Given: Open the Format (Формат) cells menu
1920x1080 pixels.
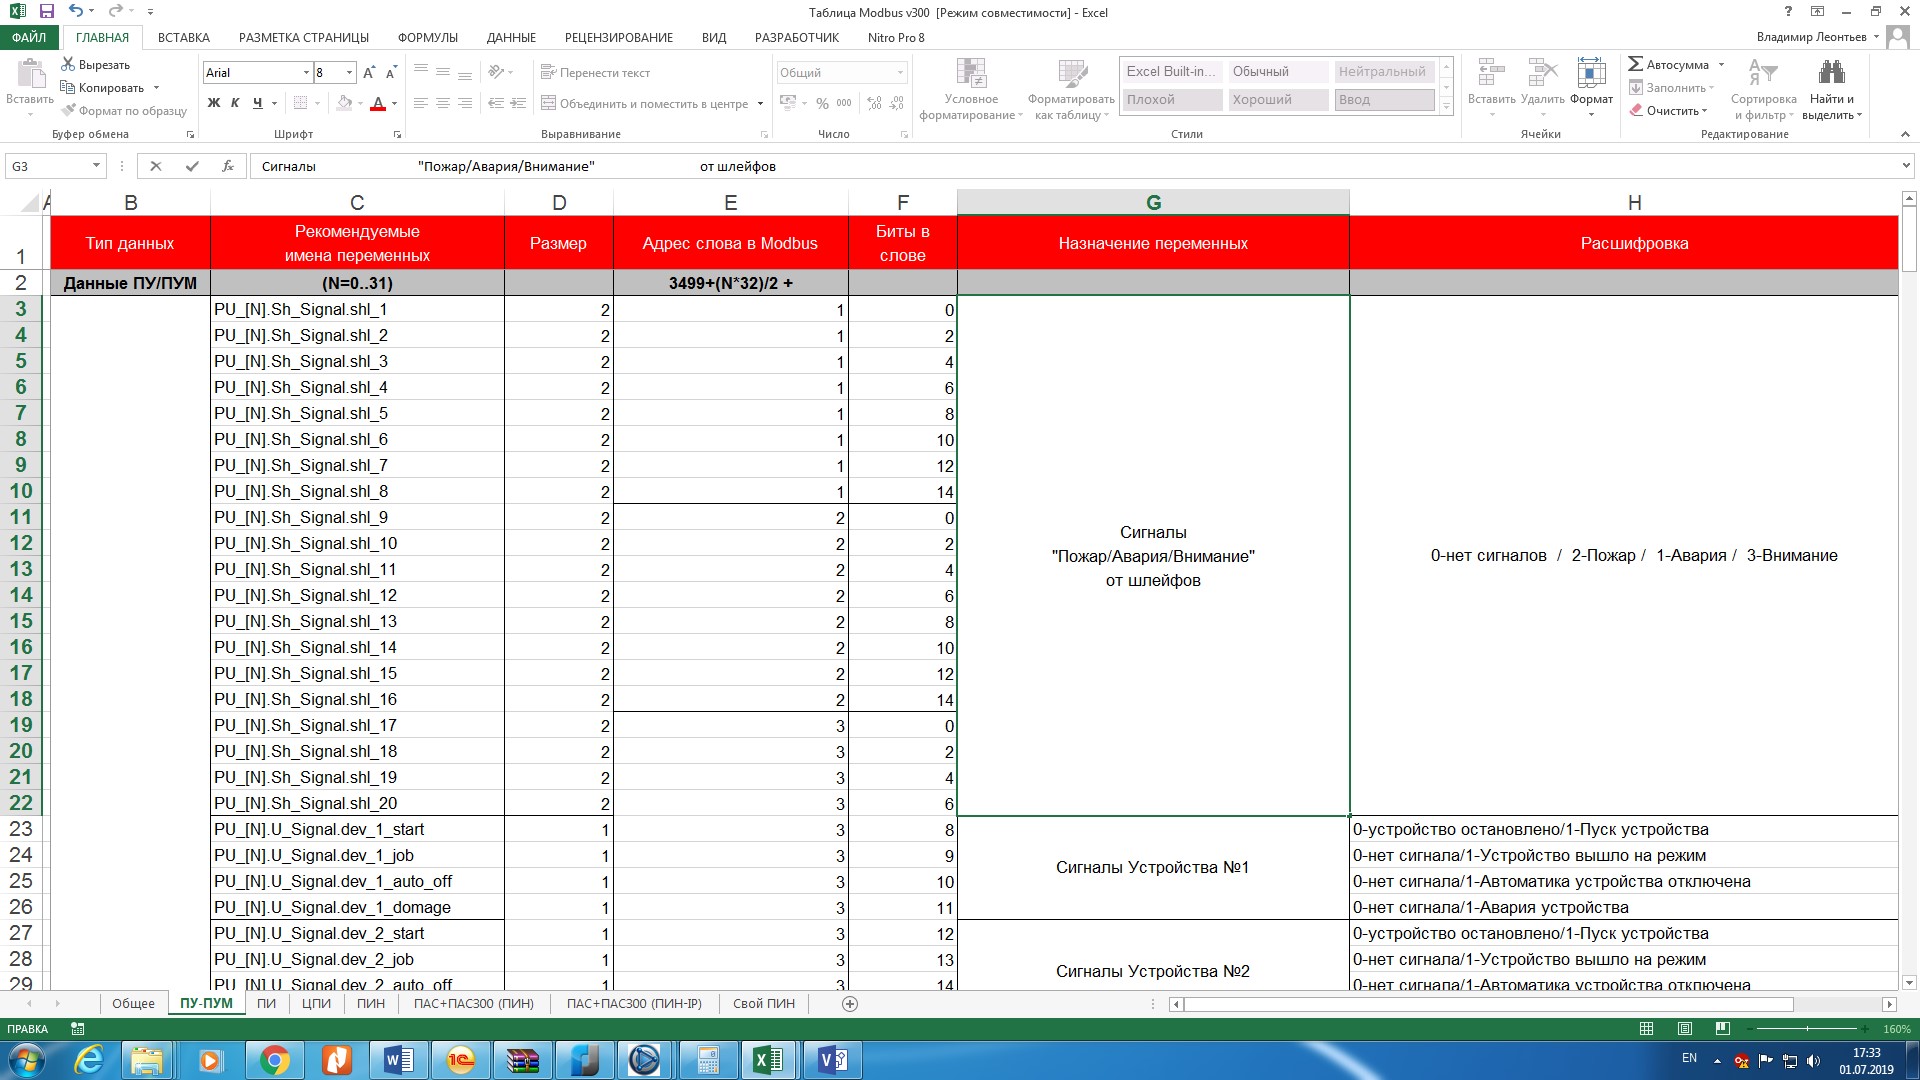Looking at the screenshot, I should point(1591,88).
